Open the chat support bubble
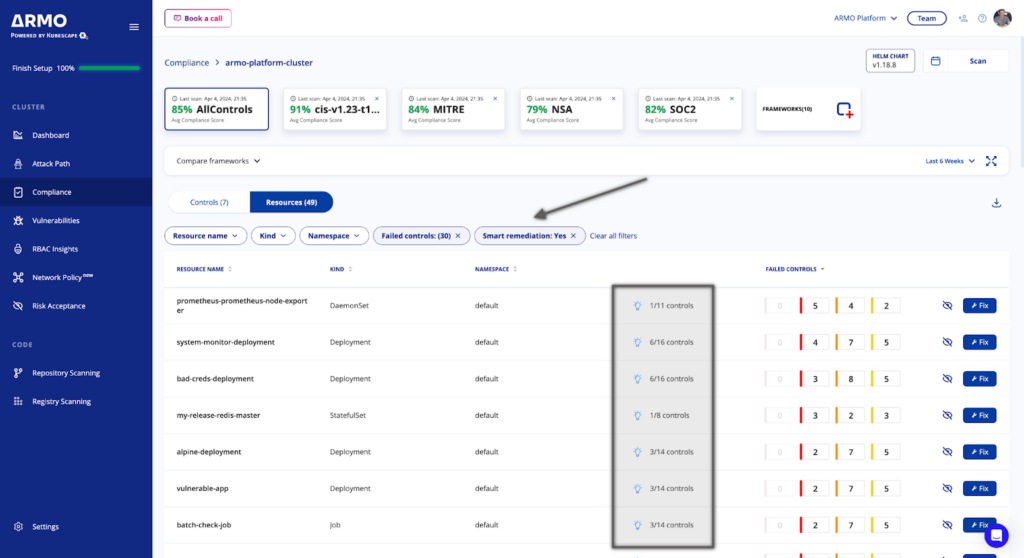Image resolution: width=1024 pixels, height=558 pixels. coord(996,536)
